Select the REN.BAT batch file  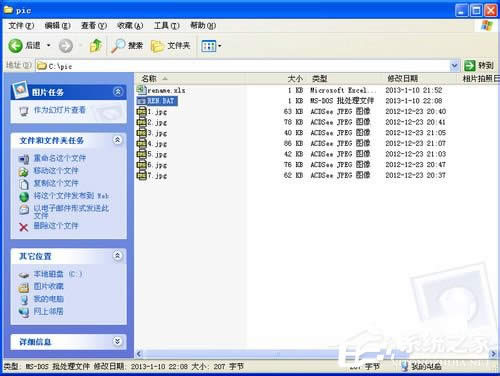click(161, 101)
